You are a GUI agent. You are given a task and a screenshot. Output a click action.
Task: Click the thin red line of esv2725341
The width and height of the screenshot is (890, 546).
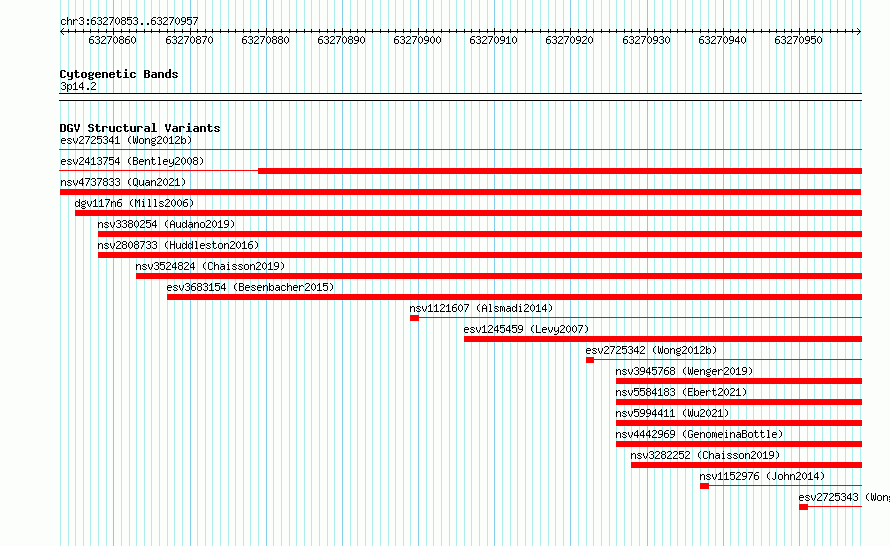point(461,150)
